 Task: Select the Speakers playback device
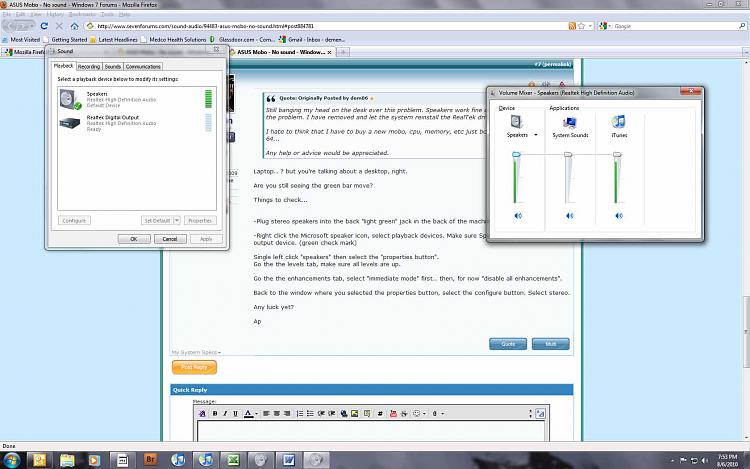coord(137,99)
